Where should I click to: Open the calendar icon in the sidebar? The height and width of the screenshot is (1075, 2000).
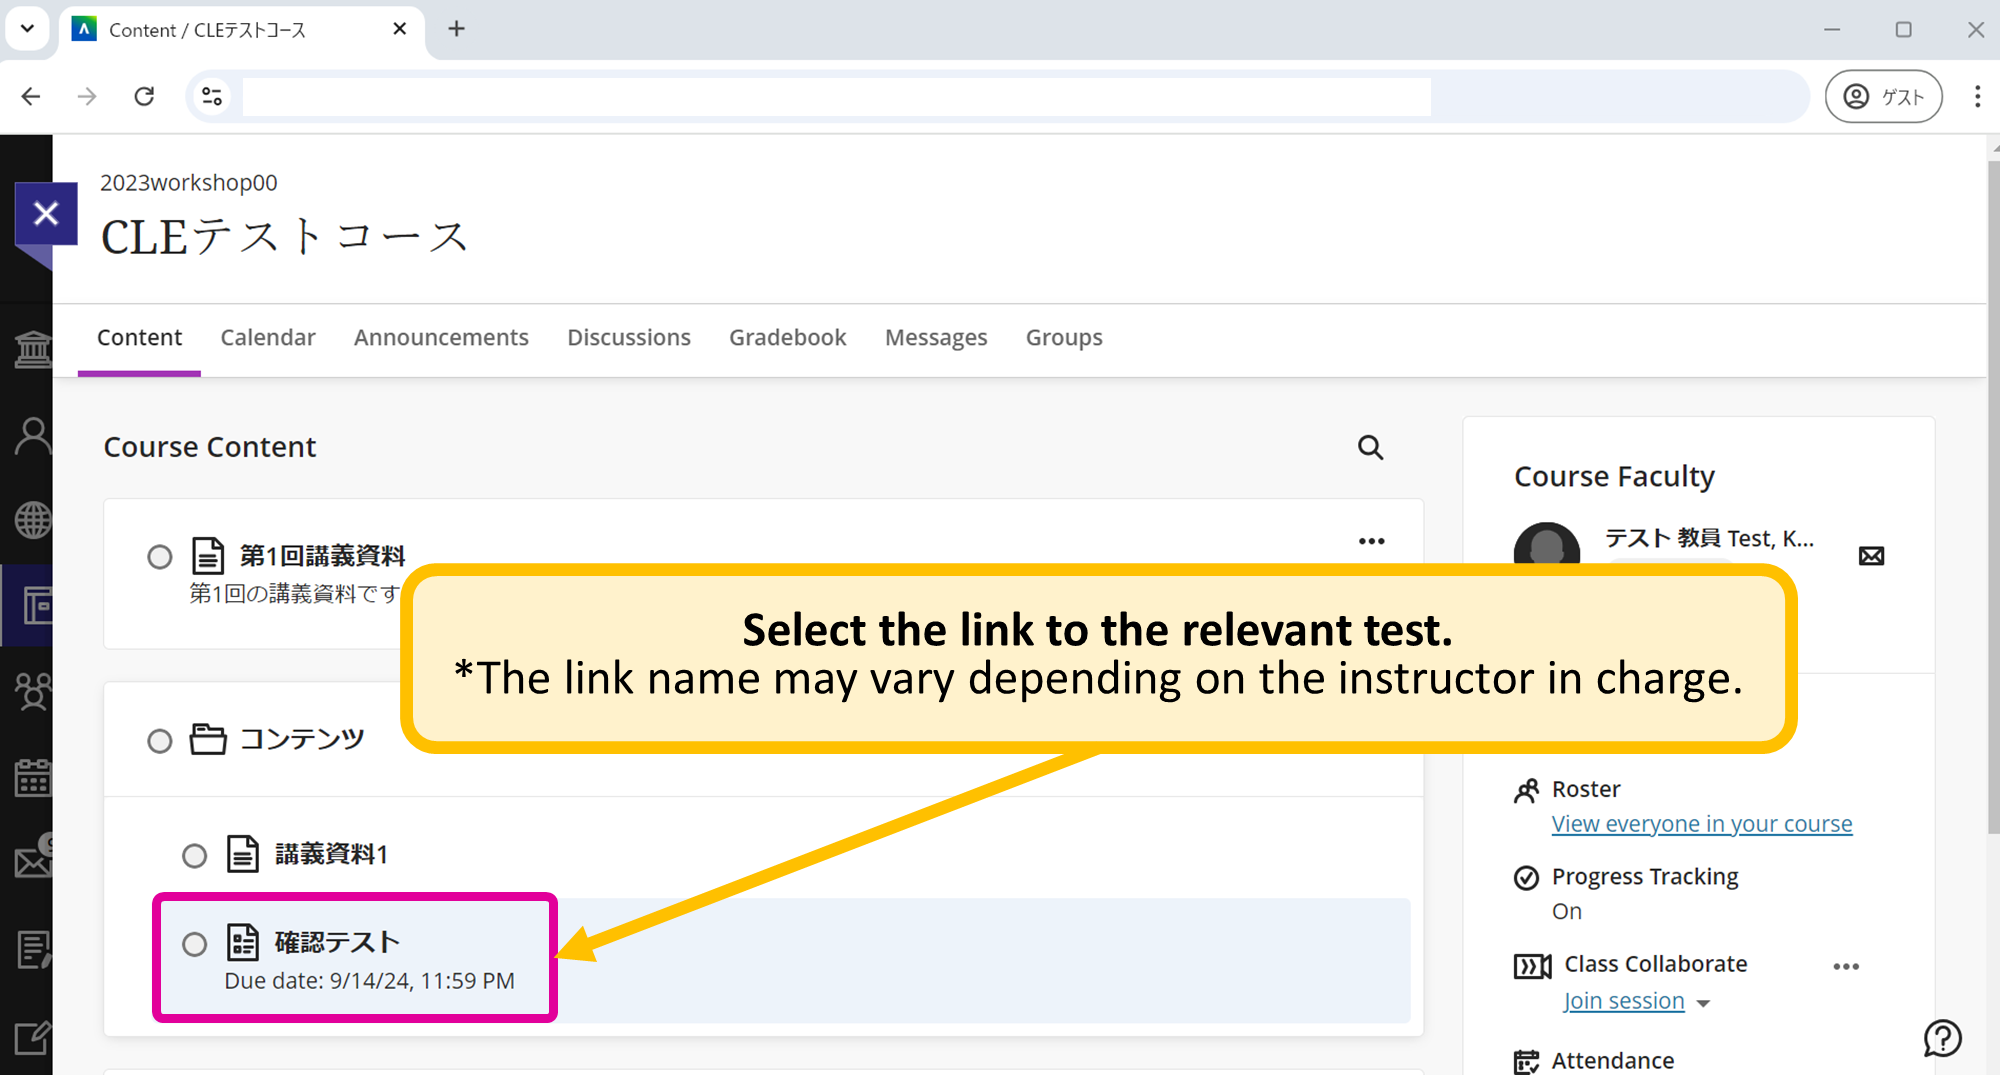pos(31,779)
